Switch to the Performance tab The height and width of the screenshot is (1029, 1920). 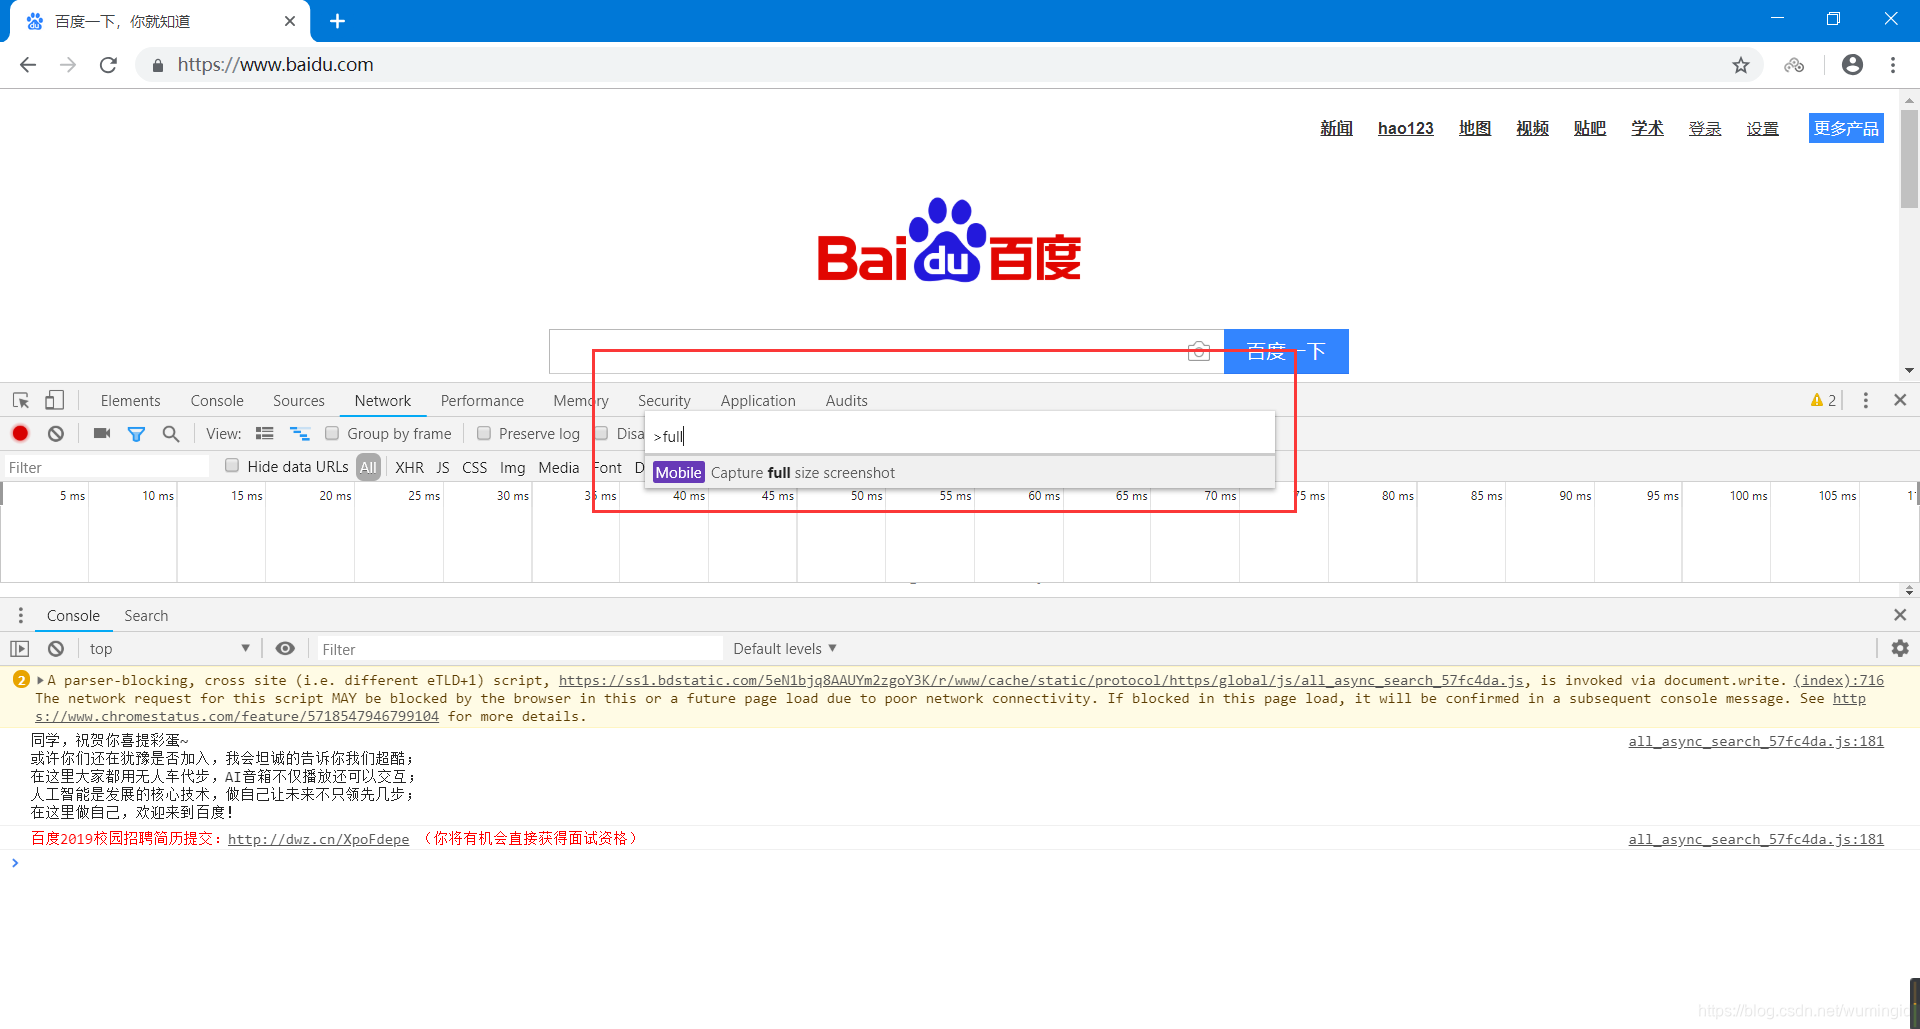pyautogui.click(x=482, y=400)
